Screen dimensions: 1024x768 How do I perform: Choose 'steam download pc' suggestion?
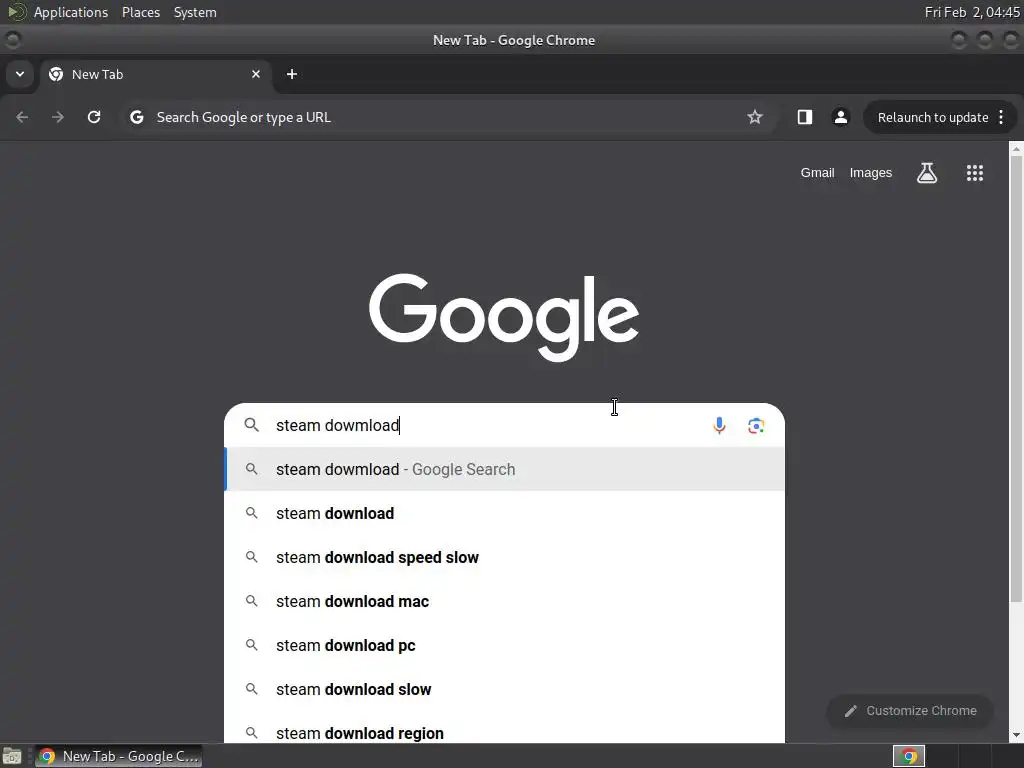click(x=505, y=645)
